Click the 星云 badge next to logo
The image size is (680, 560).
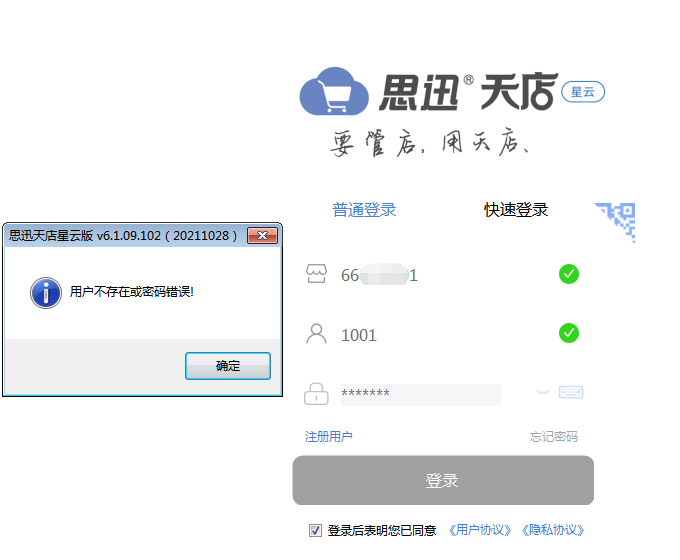click(583, 92)
